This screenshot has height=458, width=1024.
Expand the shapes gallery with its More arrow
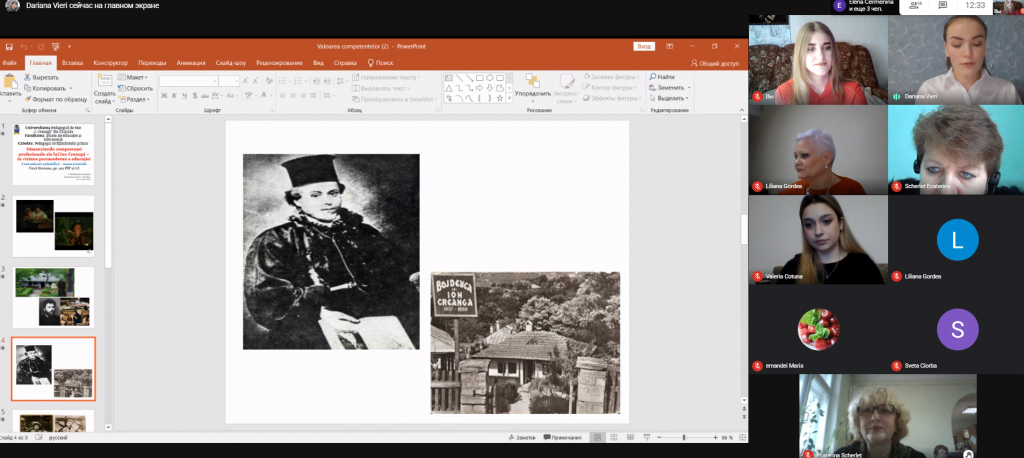pyautogui.click(x=509, y=99)
